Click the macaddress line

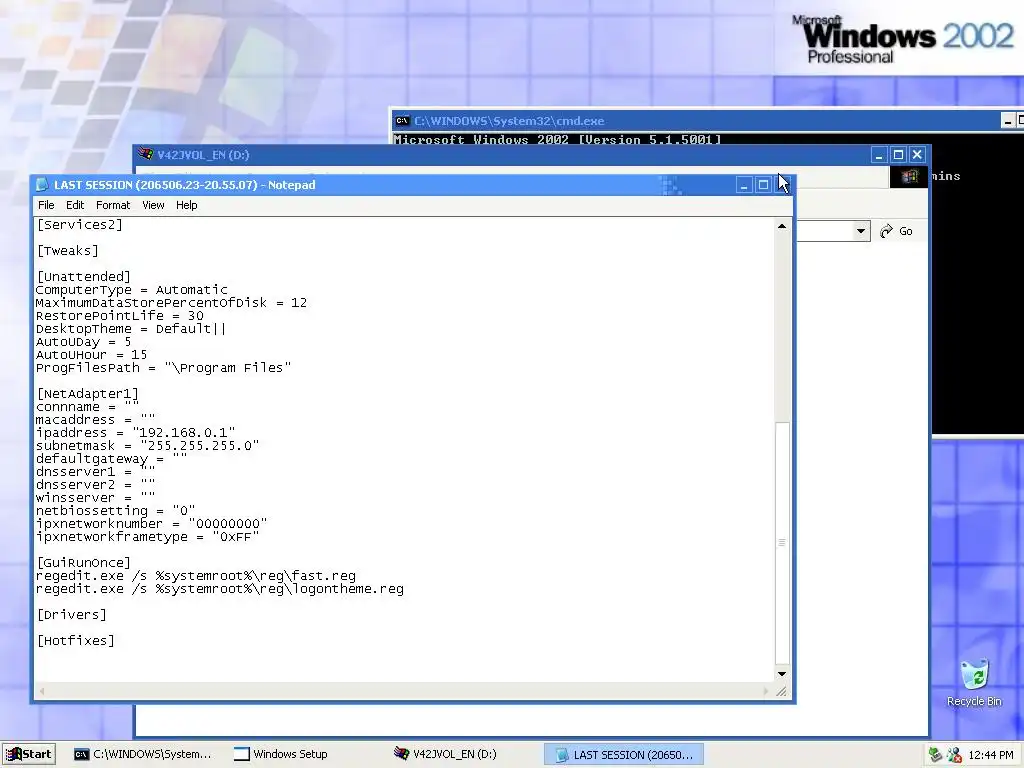tap(95, 420)
